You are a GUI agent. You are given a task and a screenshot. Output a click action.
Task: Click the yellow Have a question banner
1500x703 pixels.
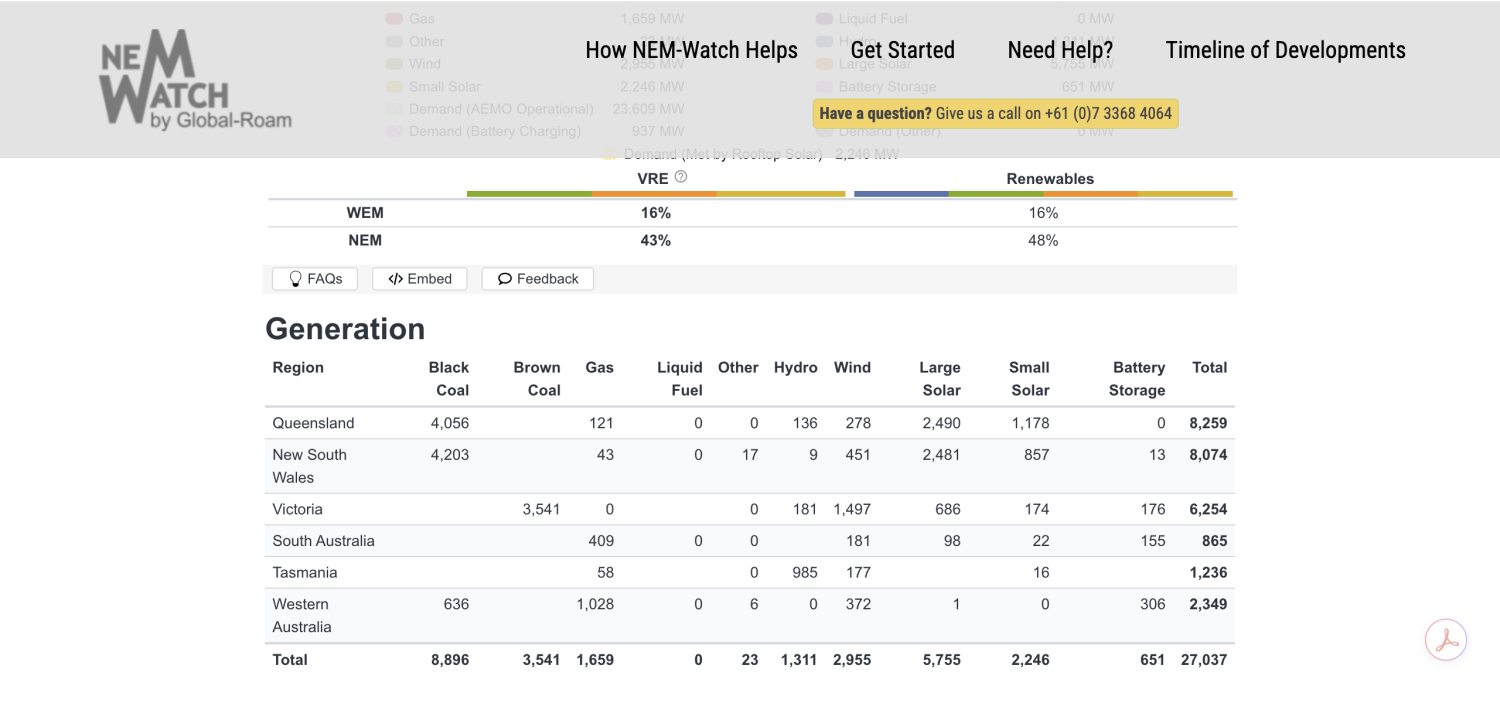click(996, 114)
